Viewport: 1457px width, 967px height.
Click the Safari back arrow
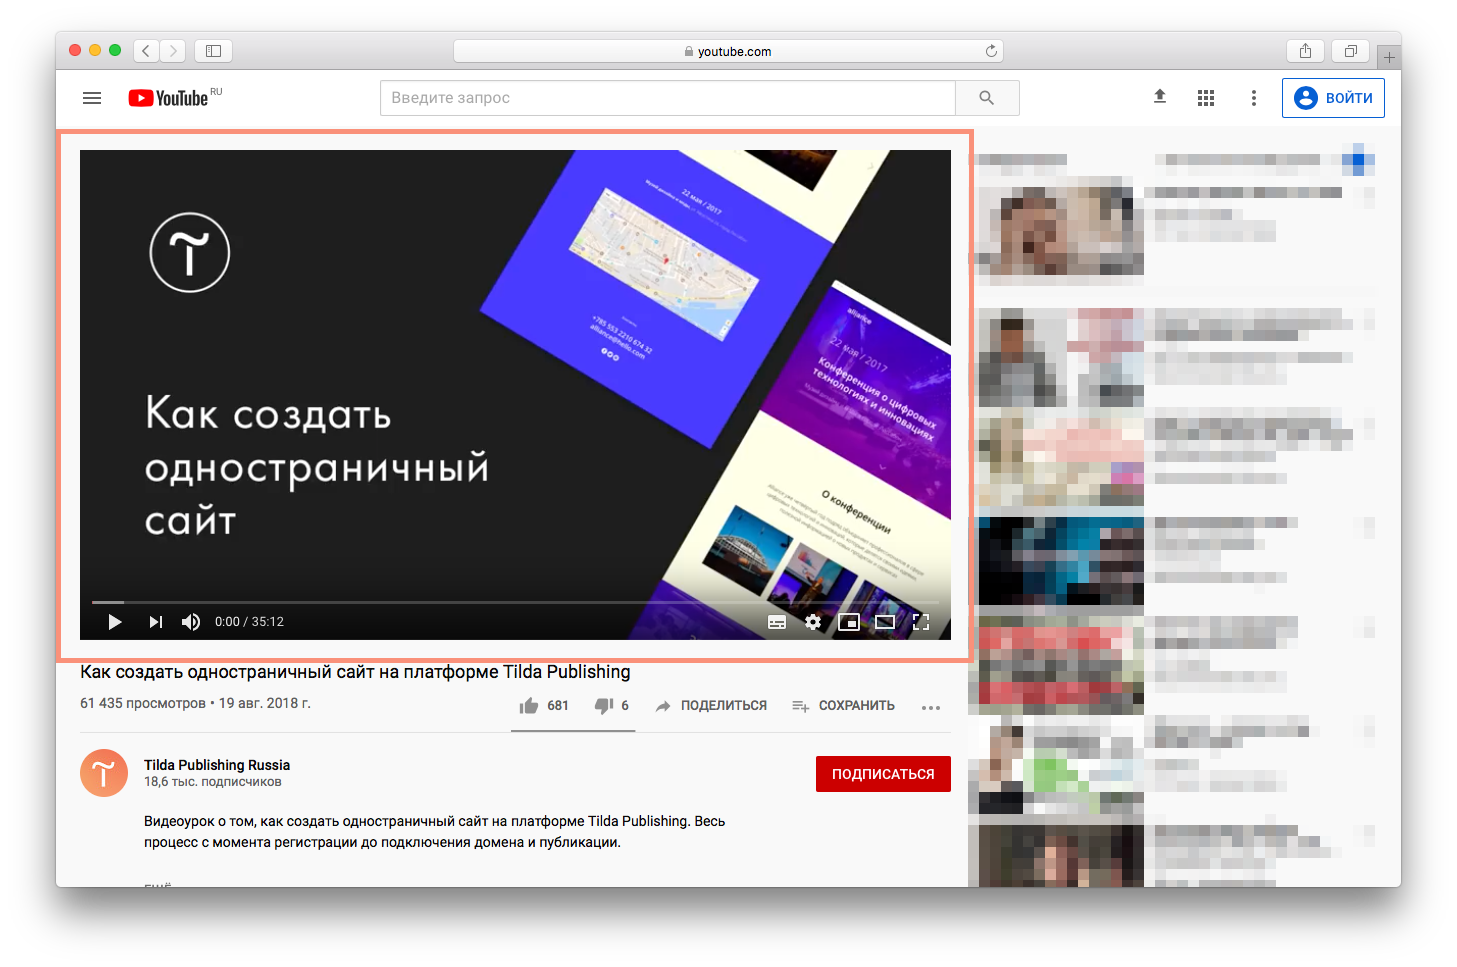click(x=146, y=50)
